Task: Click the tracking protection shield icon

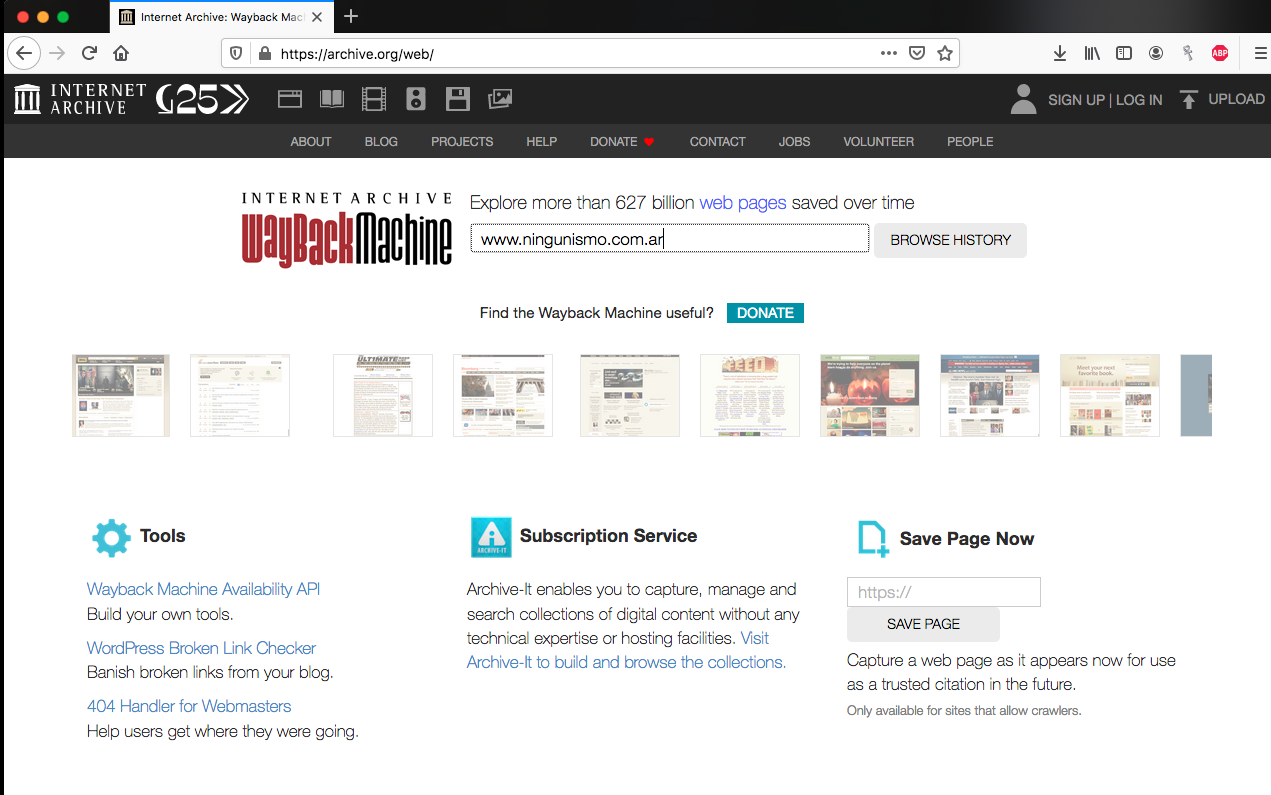Action: coord(237,54)
